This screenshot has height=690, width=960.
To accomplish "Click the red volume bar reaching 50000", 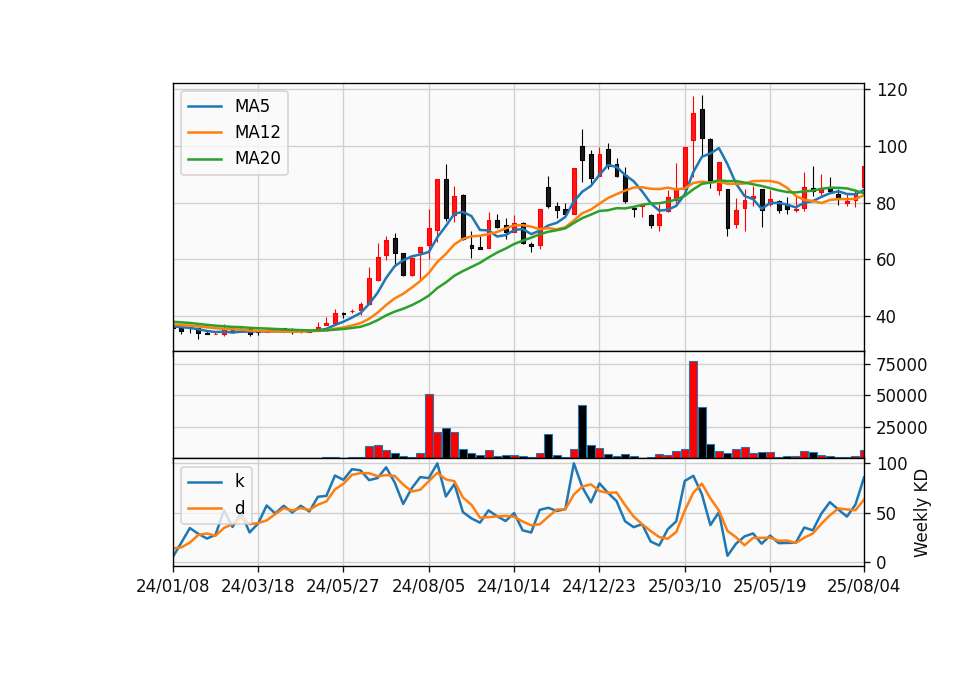I will pos(429,426).
